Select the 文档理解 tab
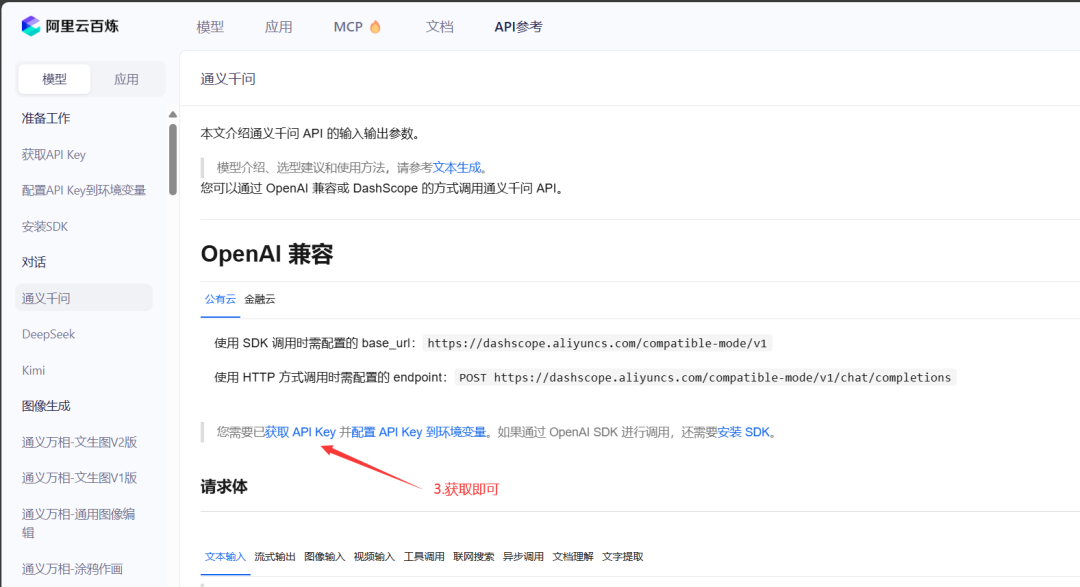The width and height of the screenshot is (1080, 587). pos(572,557)
